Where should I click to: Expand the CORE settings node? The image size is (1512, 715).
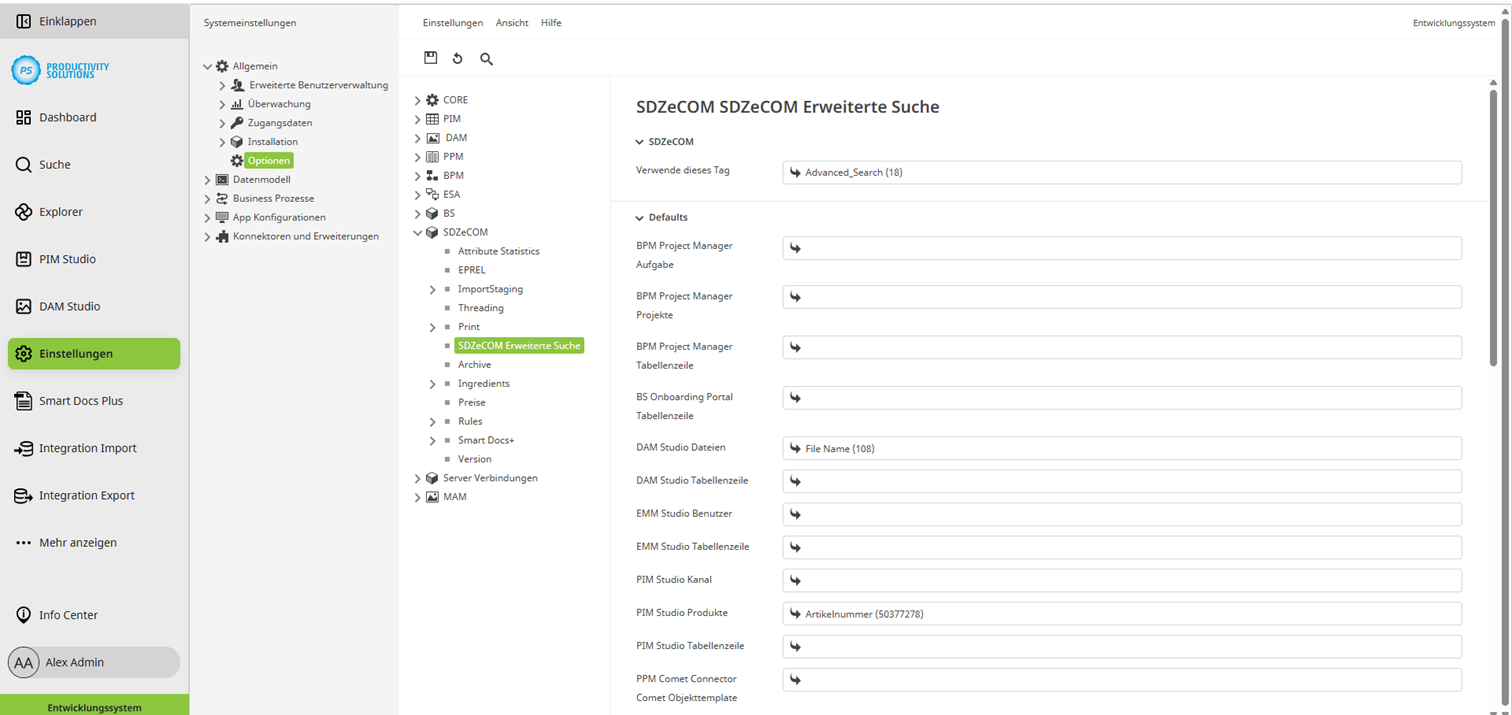417,99
